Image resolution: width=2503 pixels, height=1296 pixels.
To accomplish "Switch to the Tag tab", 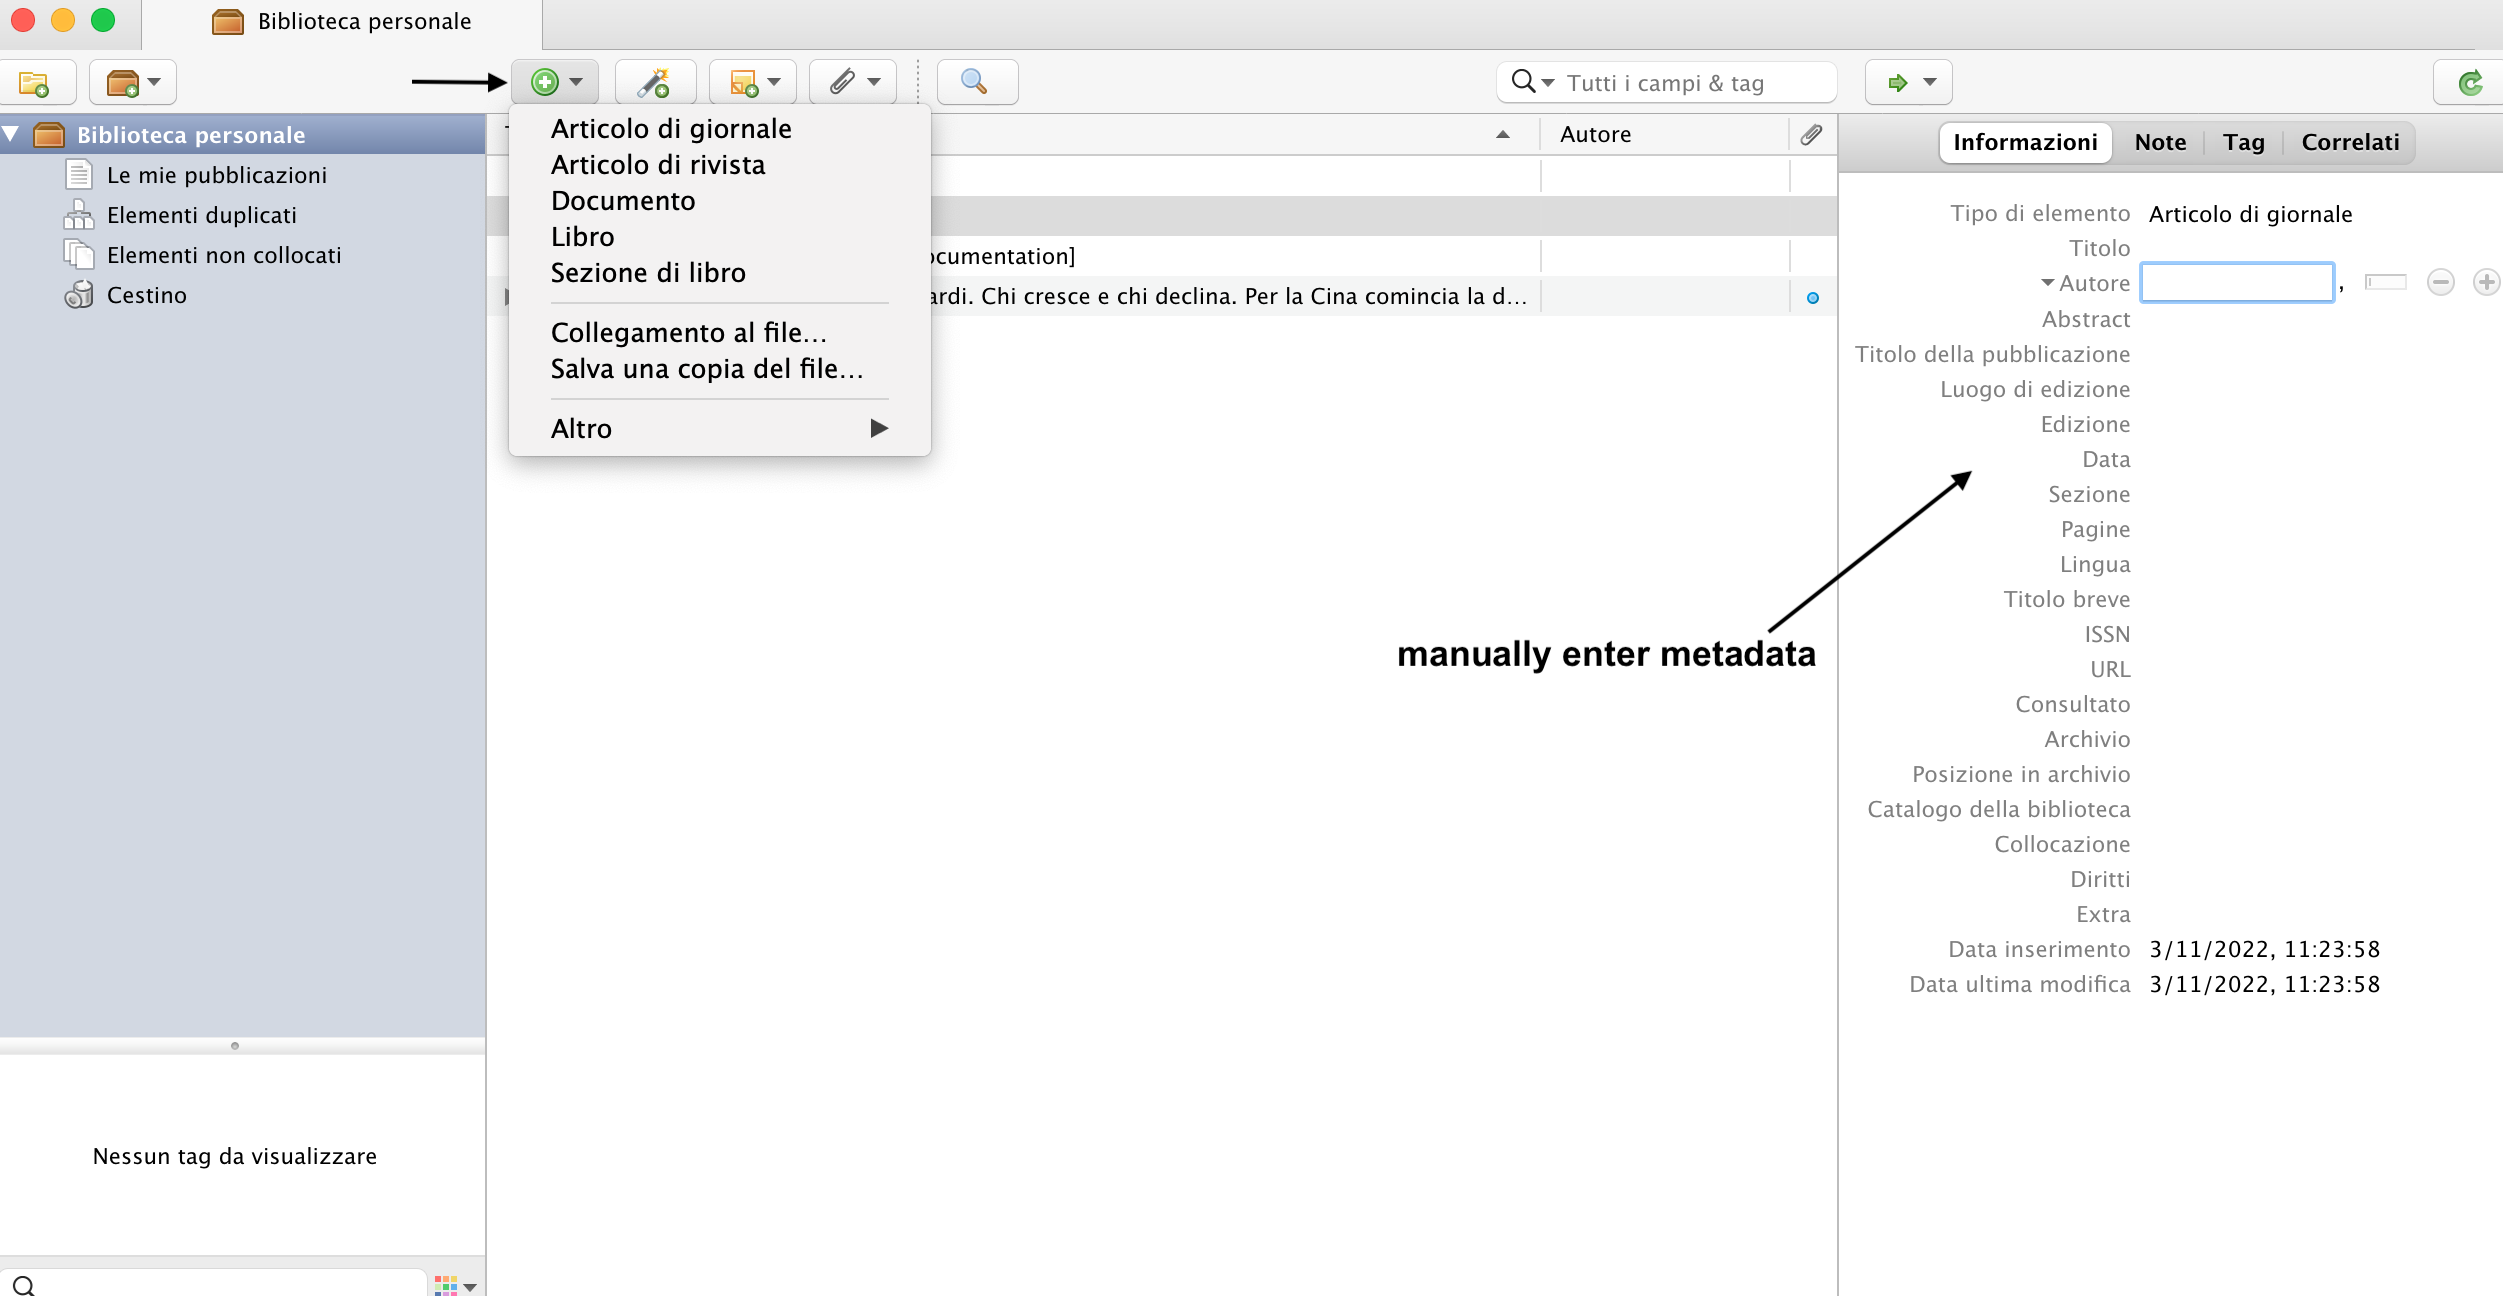I will click(x=2244, y=142).
